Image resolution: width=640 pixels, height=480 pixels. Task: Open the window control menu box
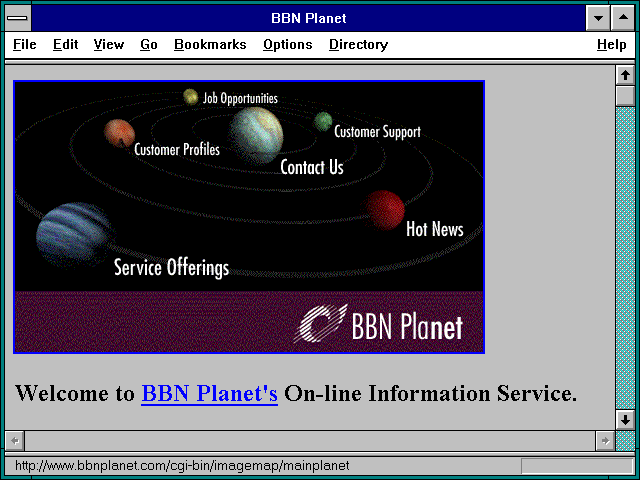[18, 18]
